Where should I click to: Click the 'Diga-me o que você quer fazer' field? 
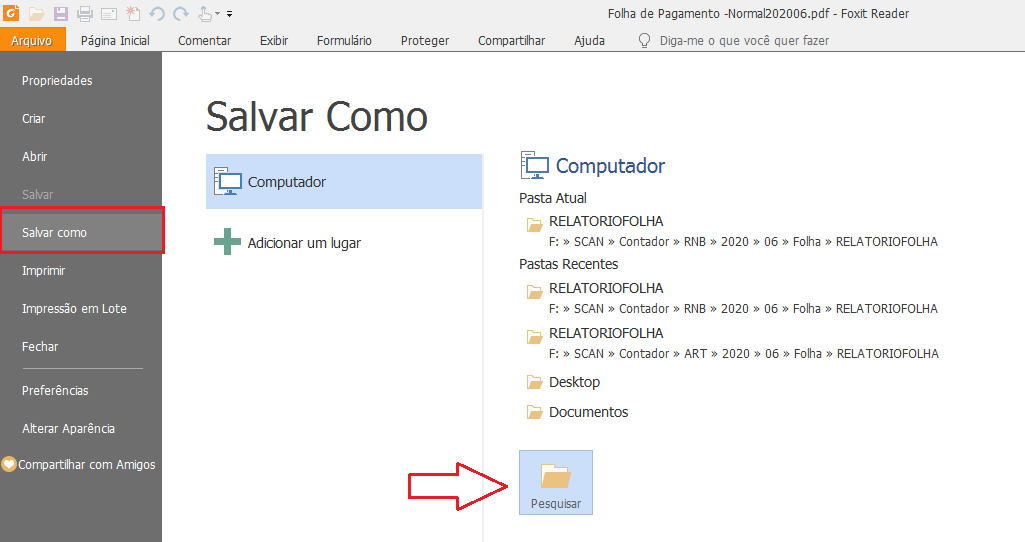745,41
